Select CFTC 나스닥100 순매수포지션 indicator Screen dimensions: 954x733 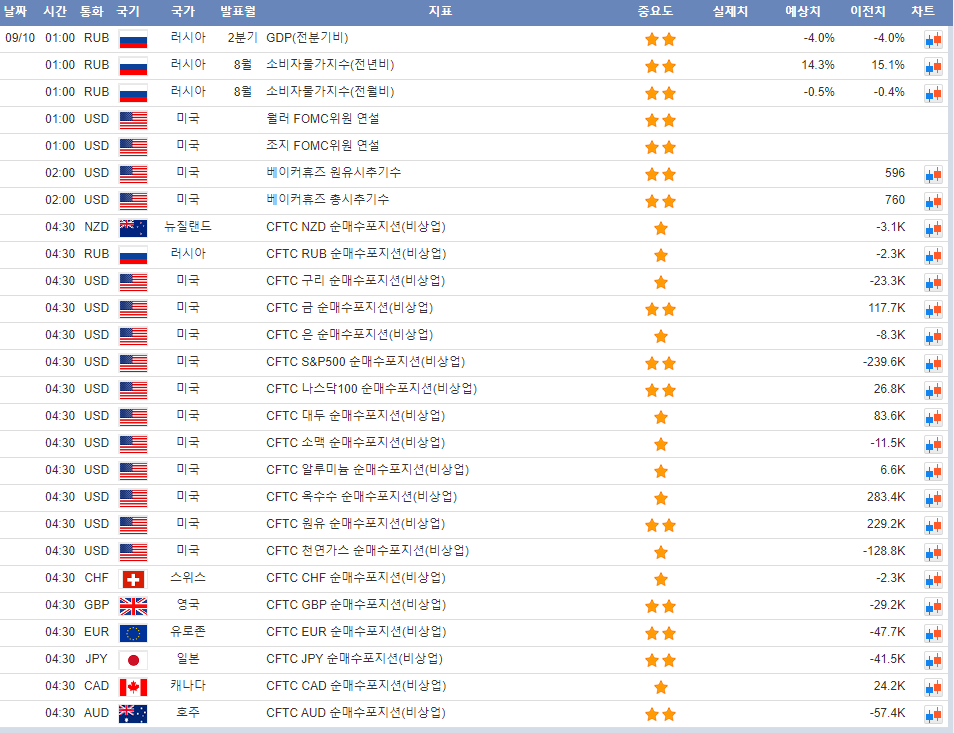pos(371,389)
